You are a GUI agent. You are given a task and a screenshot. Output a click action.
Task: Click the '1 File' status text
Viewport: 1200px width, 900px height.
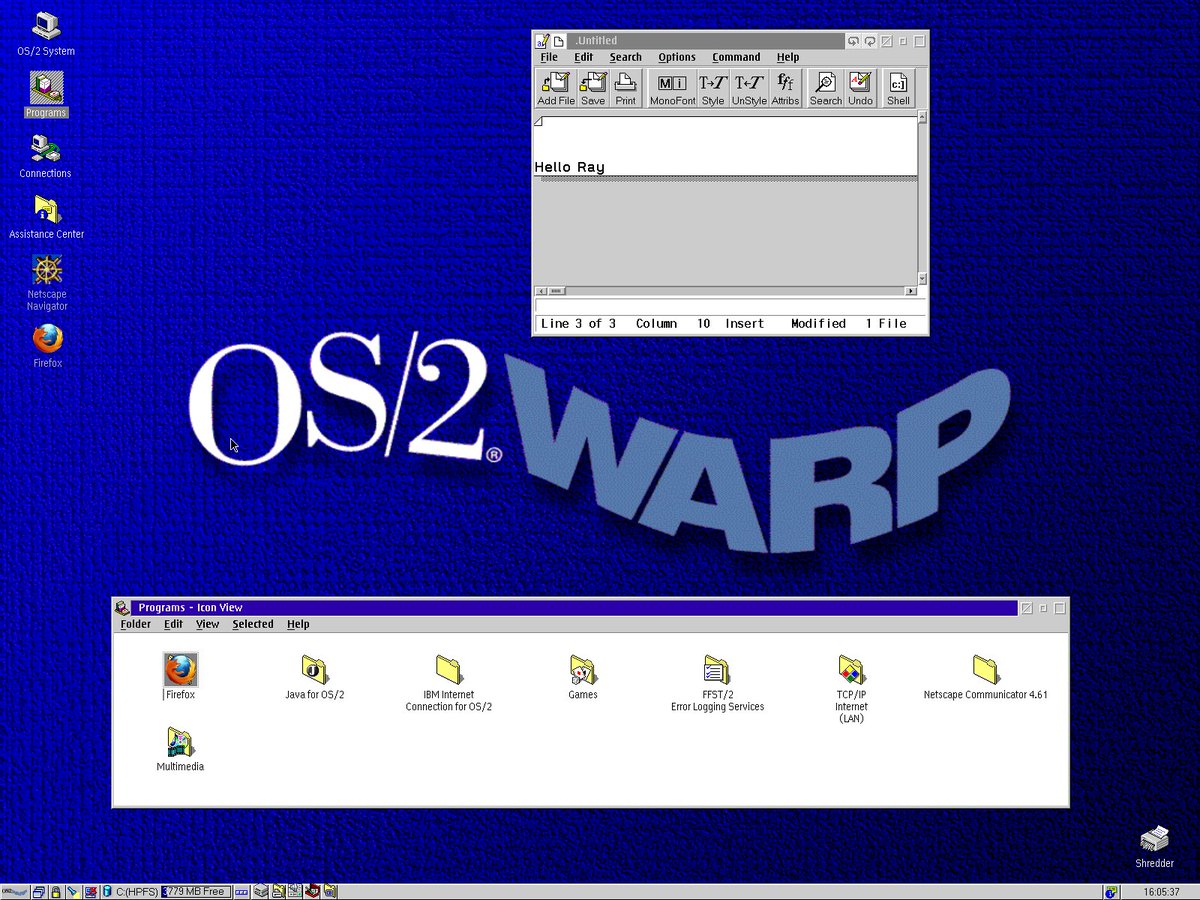click(886, 324)
